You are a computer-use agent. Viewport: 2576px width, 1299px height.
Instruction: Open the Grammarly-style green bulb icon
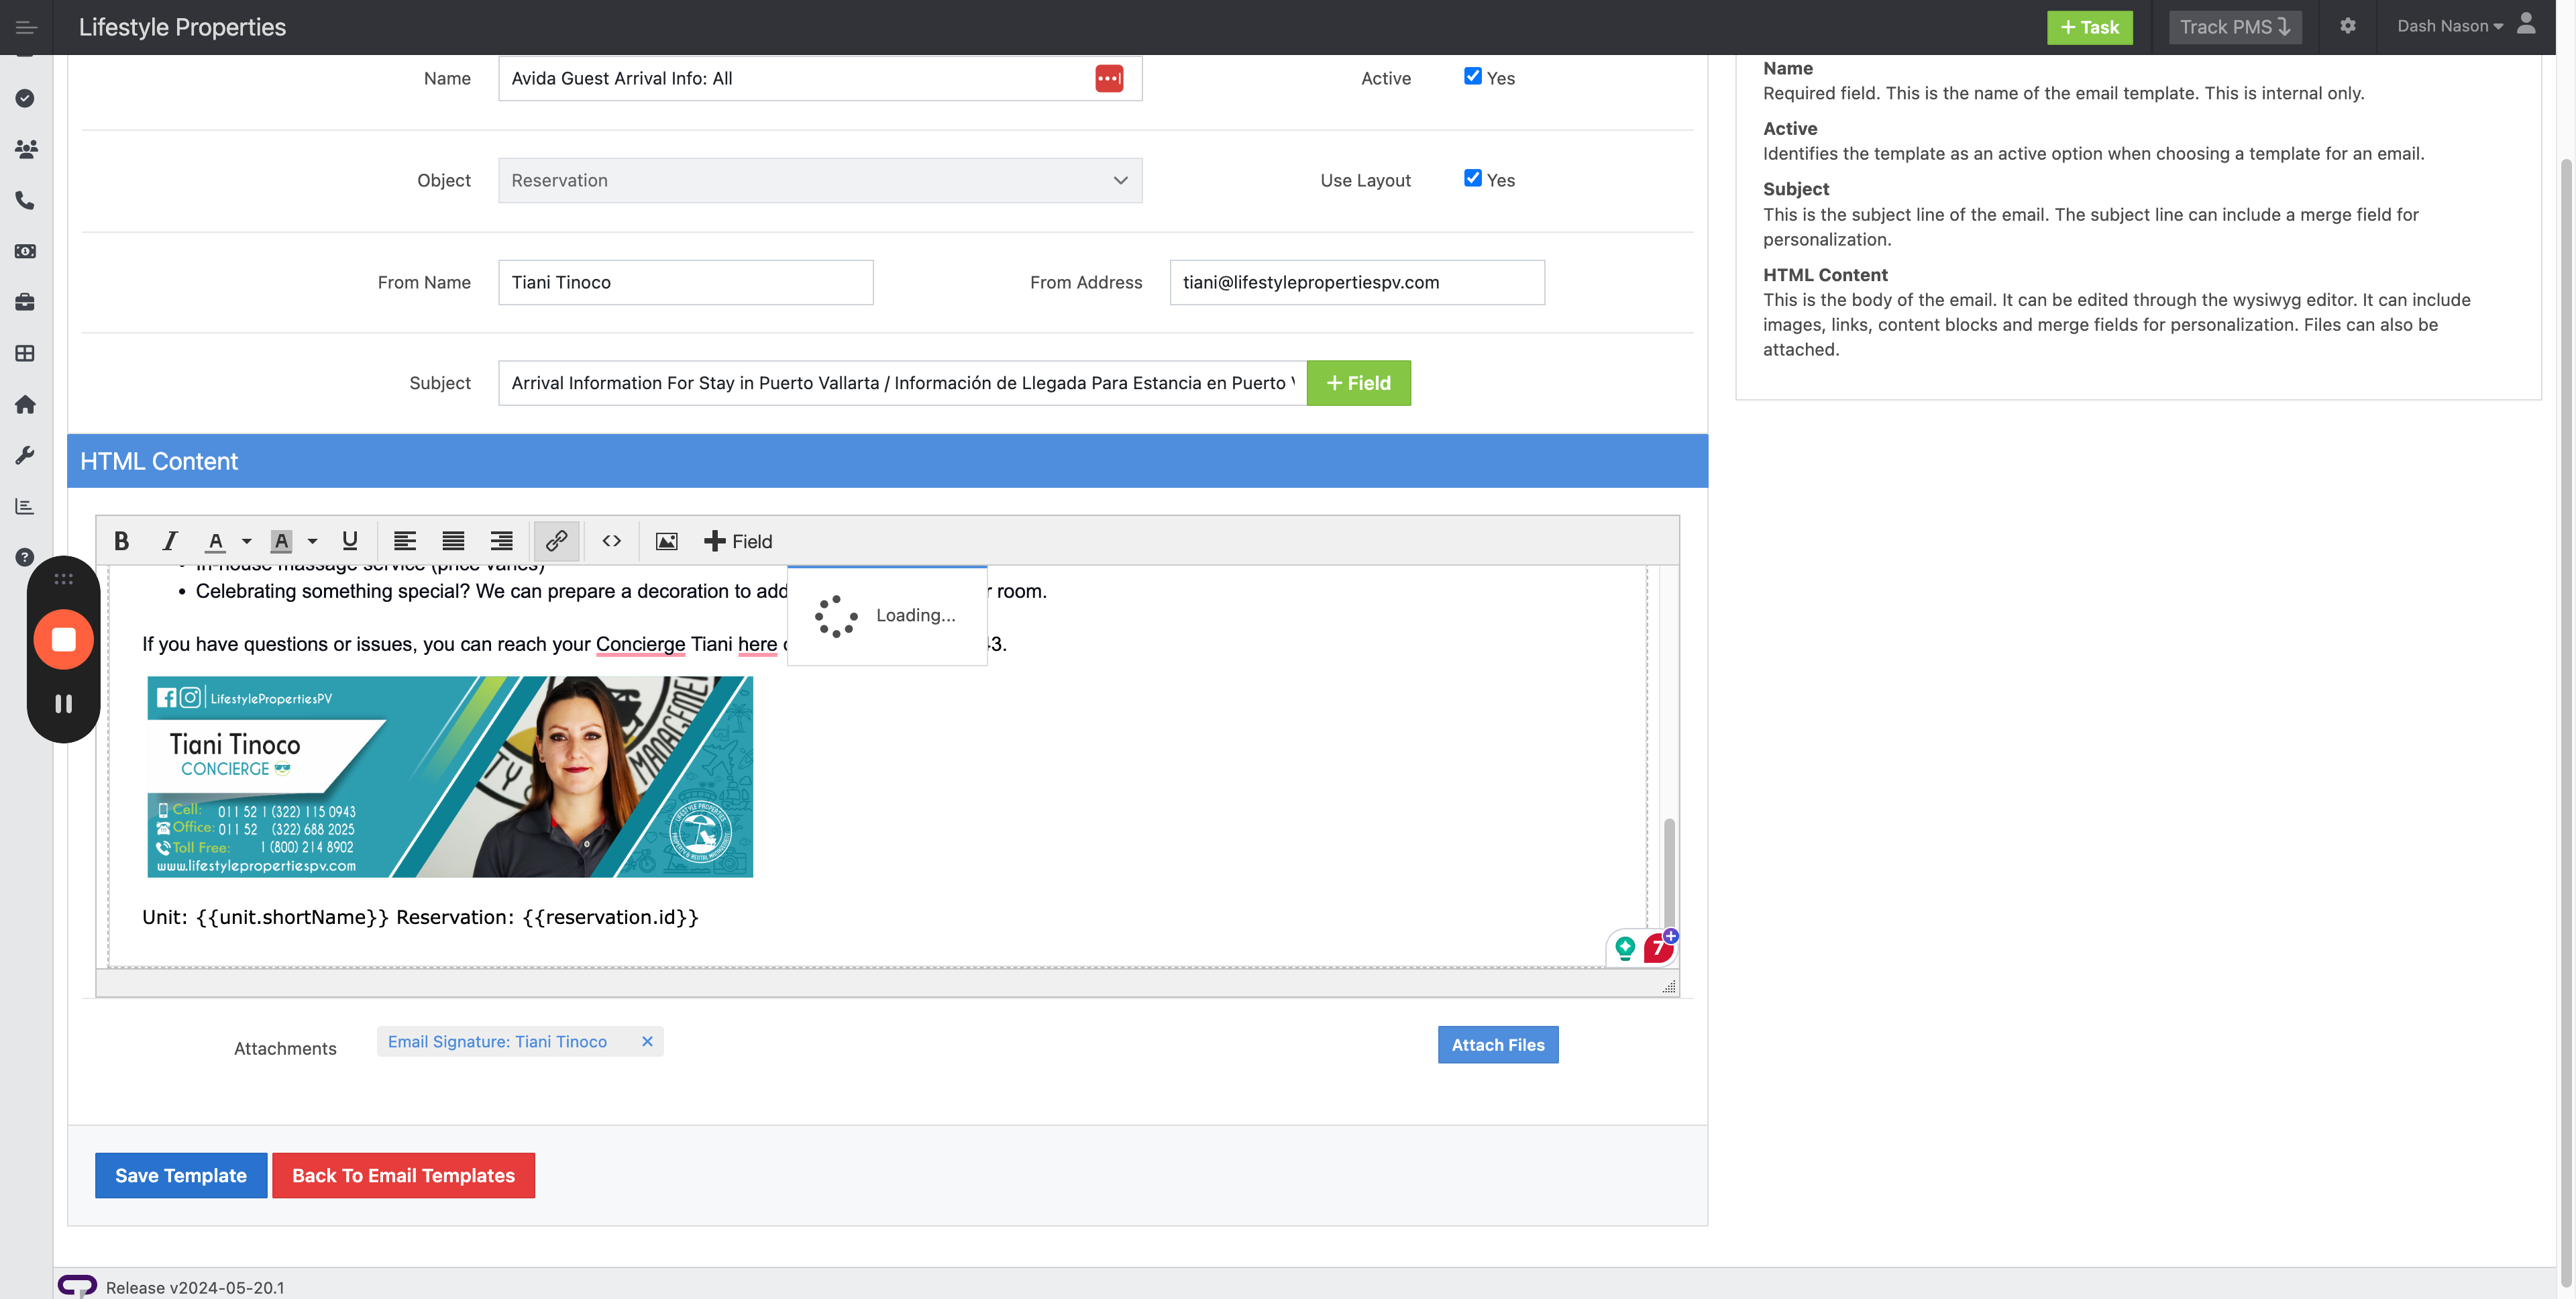tap(1625, 947)
